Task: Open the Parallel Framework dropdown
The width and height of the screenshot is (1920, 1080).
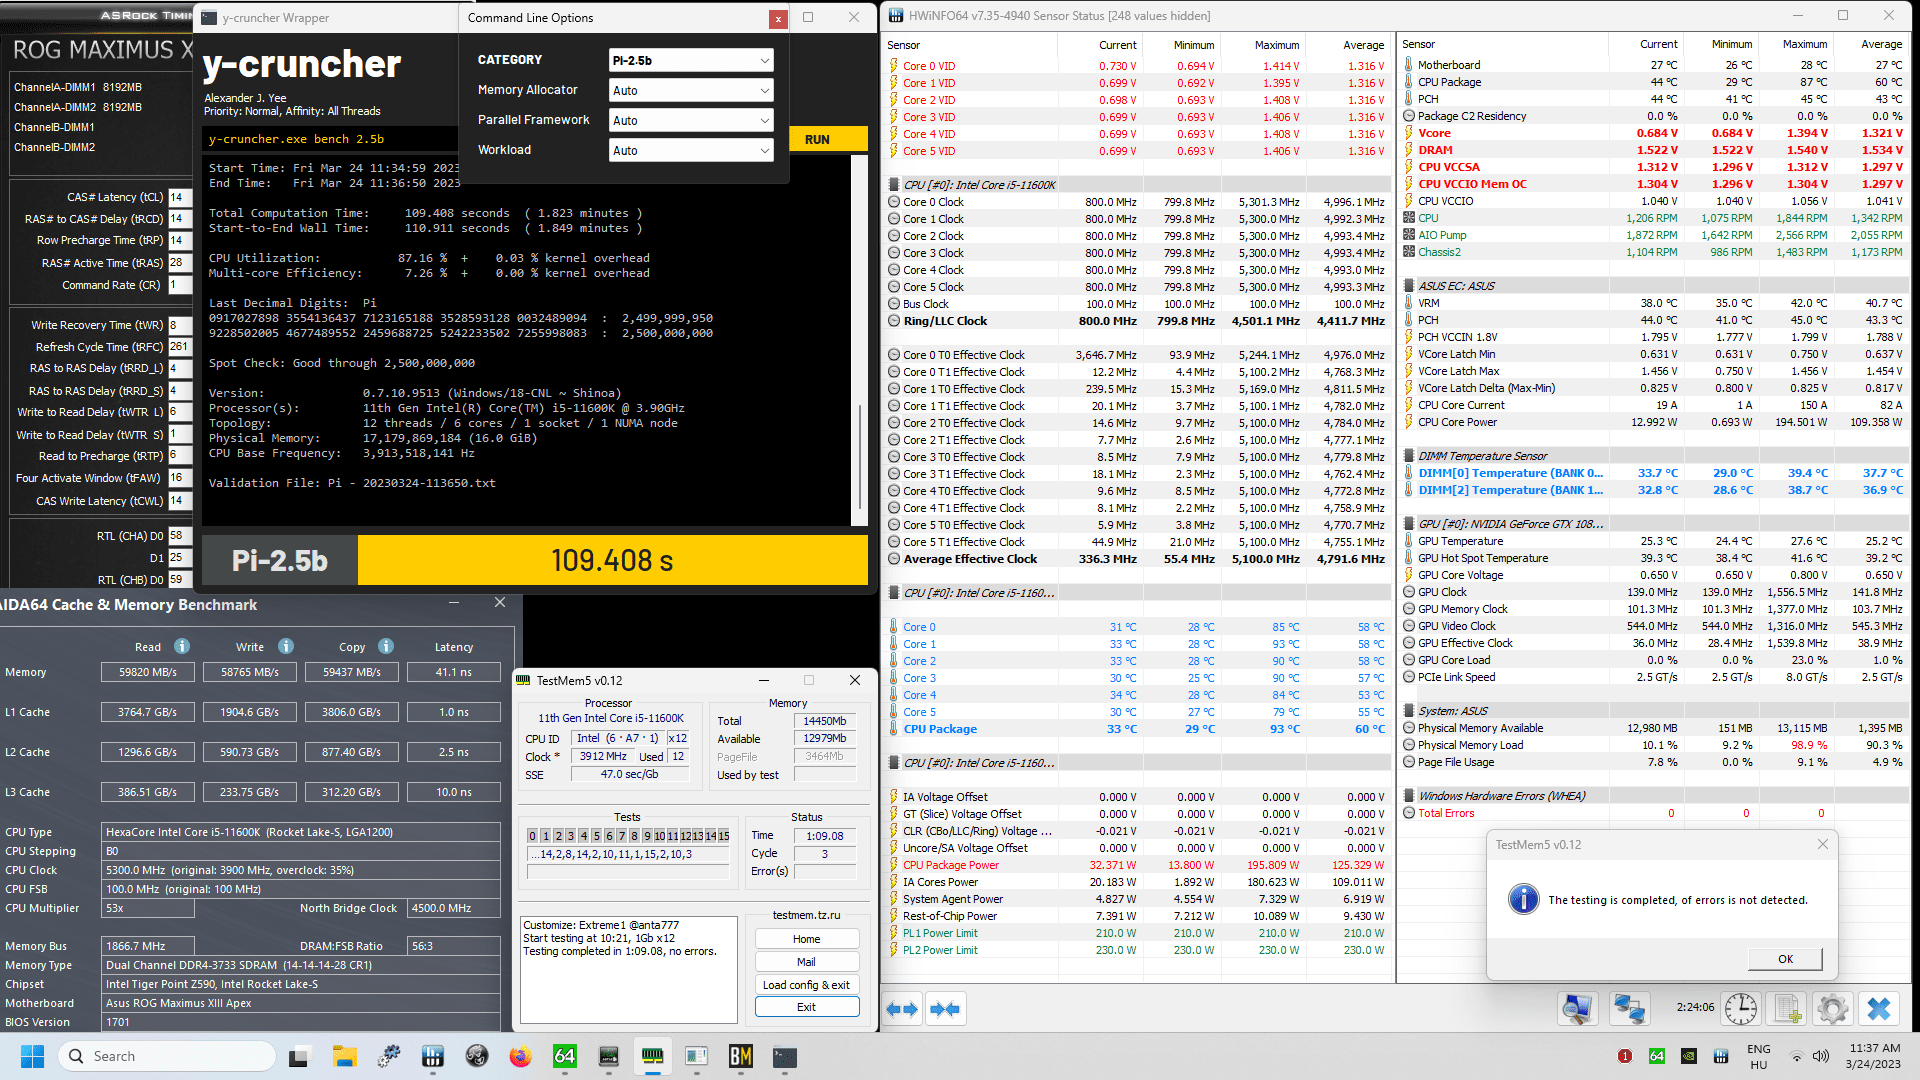Action: (691, 121)
